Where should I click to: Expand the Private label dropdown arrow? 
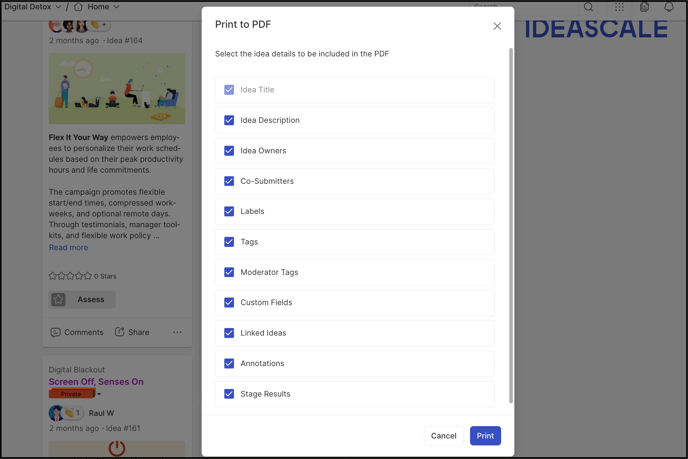point(99,394)
